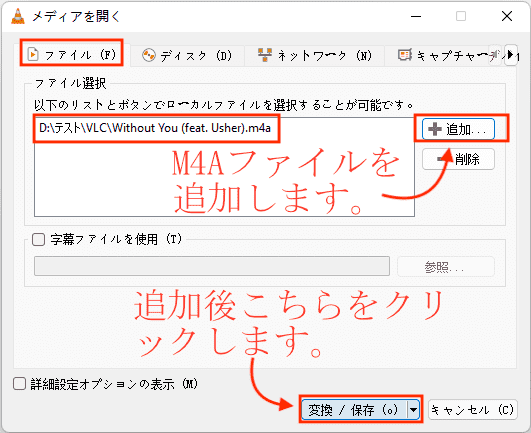
Task: Click the network icon on ネットワーク tab
Action: (265, 55)
